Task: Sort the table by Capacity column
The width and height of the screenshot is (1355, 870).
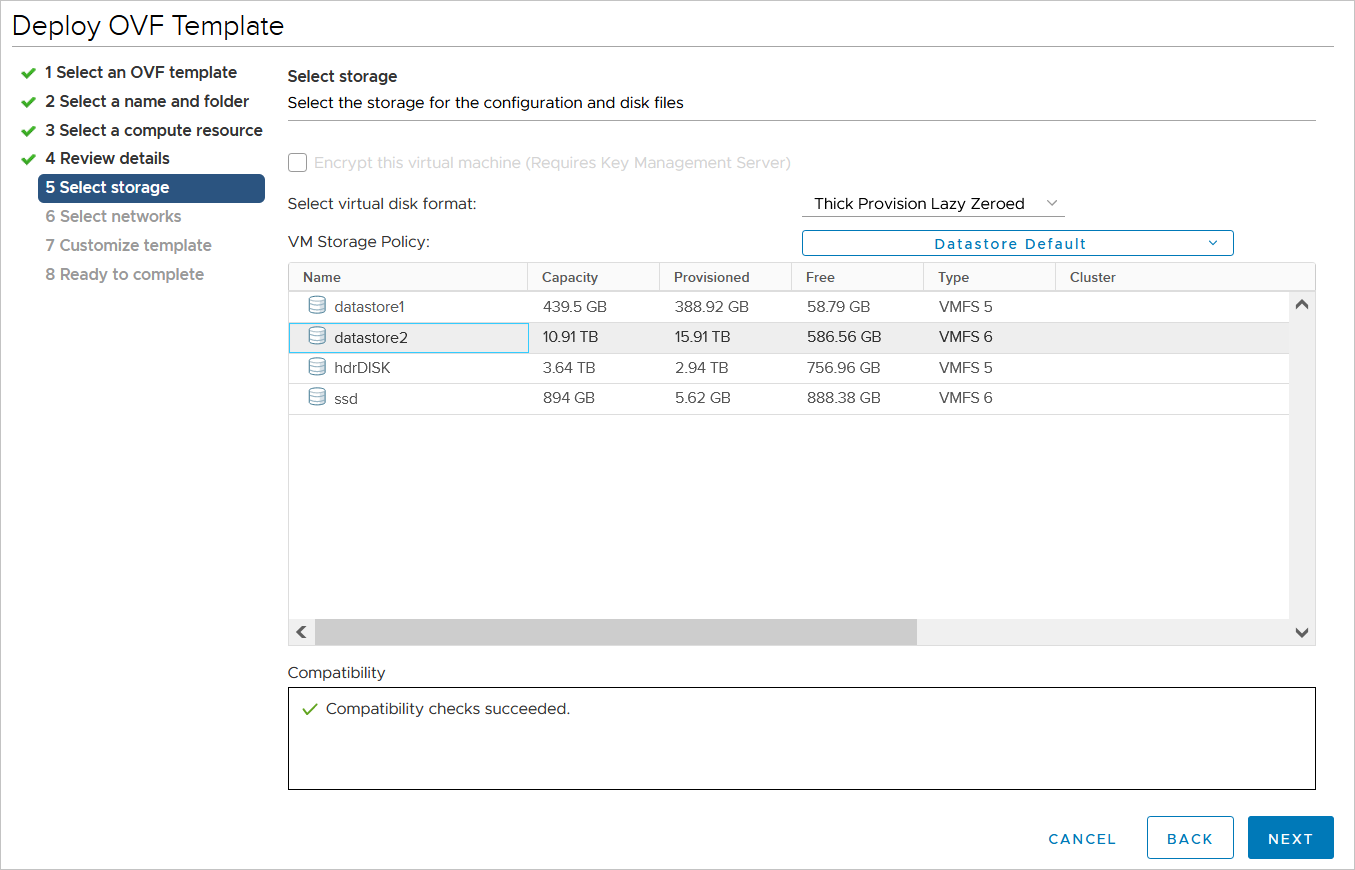Action: point(570,277)
